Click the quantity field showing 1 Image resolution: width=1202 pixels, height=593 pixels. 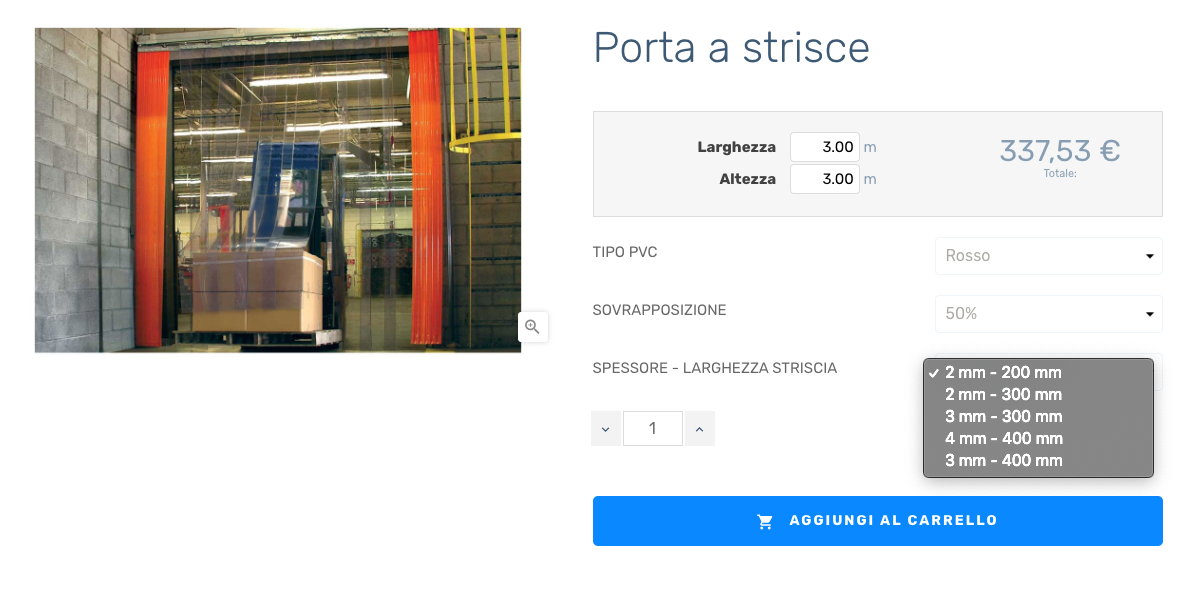(x=653, y=428)
